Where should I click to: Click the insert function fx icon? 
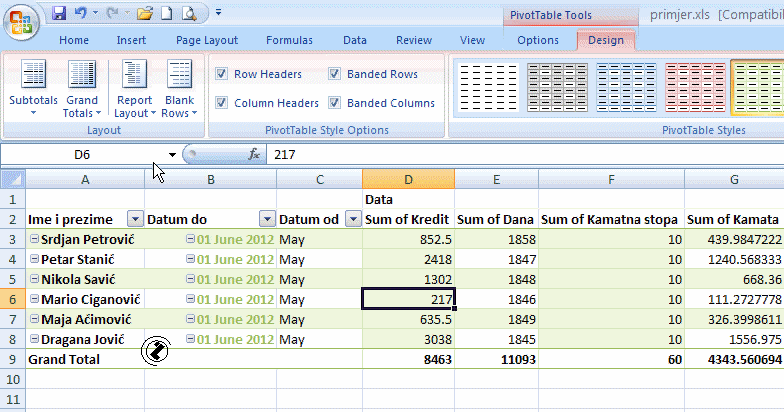click(x=254, y=155)
